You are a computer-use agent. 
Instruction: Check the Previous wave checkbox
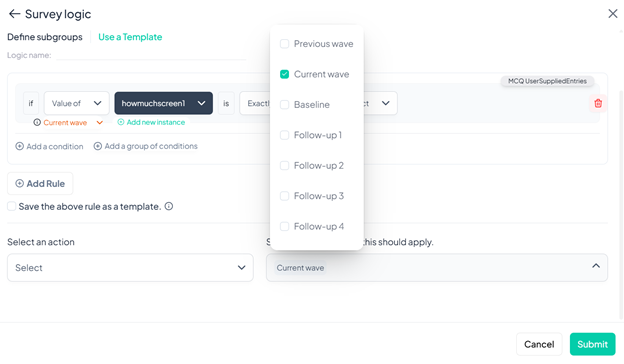284,43
